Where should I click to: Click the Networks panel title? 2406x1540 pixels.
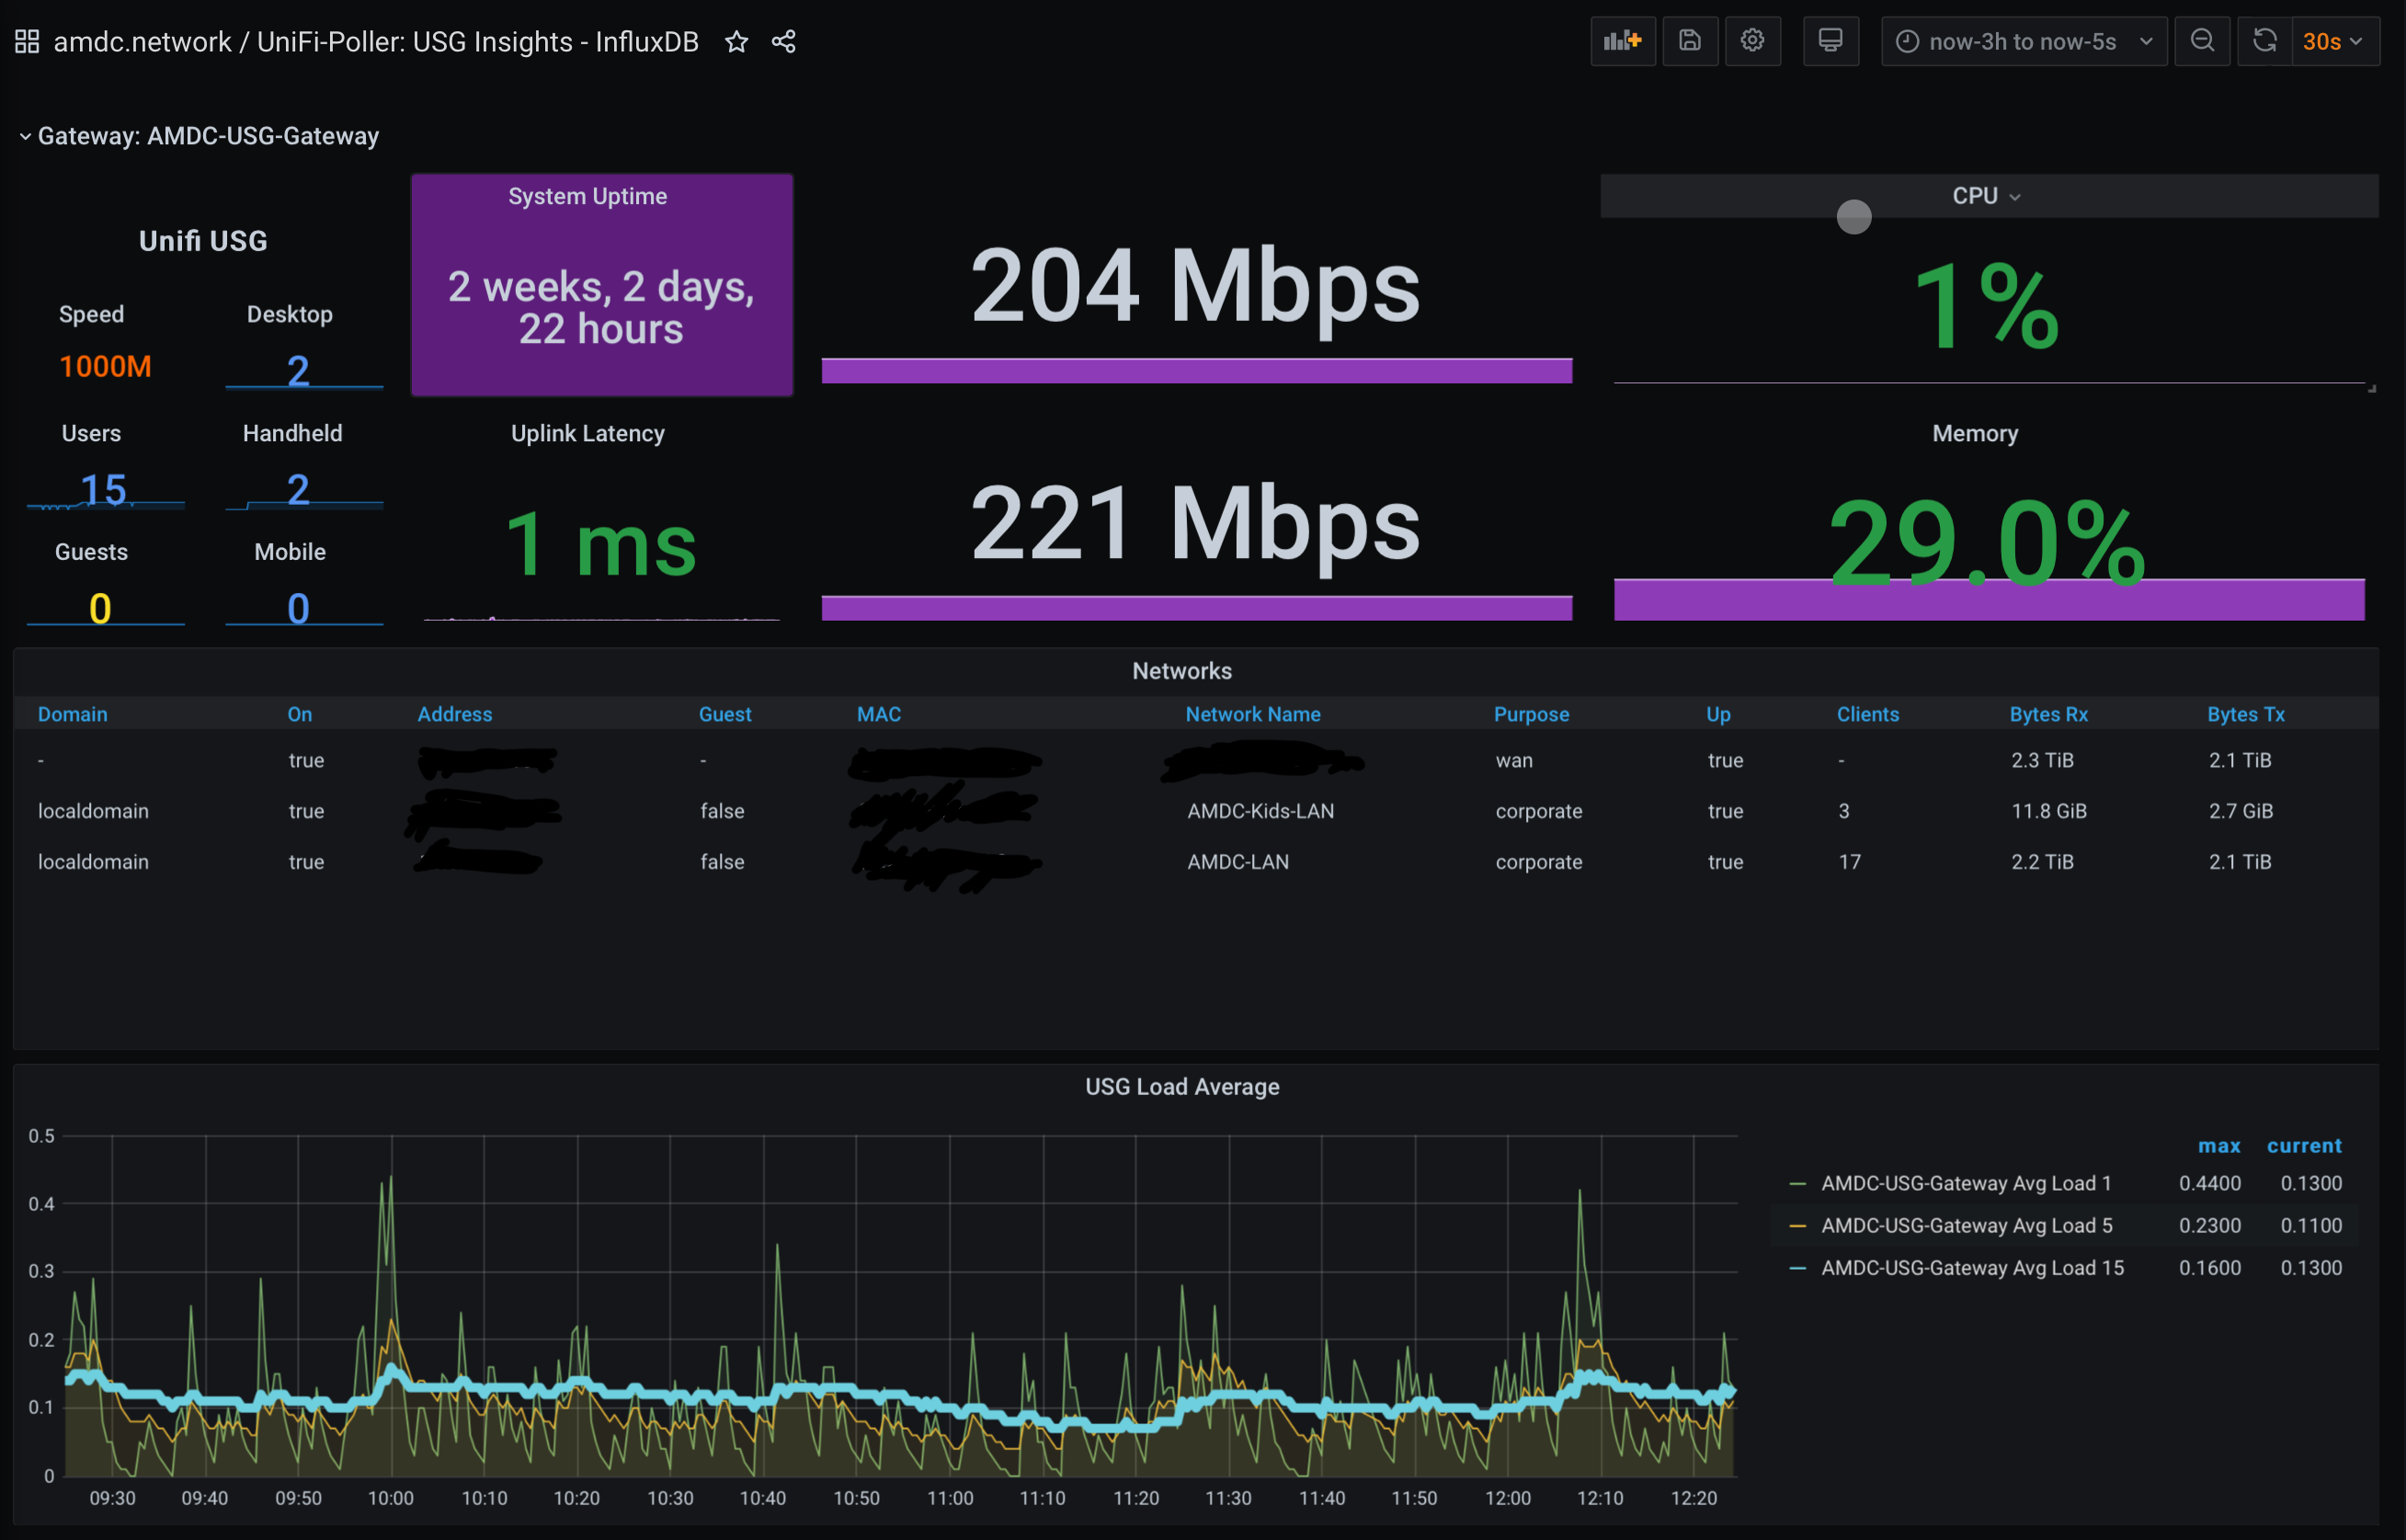coord(1182,671)
